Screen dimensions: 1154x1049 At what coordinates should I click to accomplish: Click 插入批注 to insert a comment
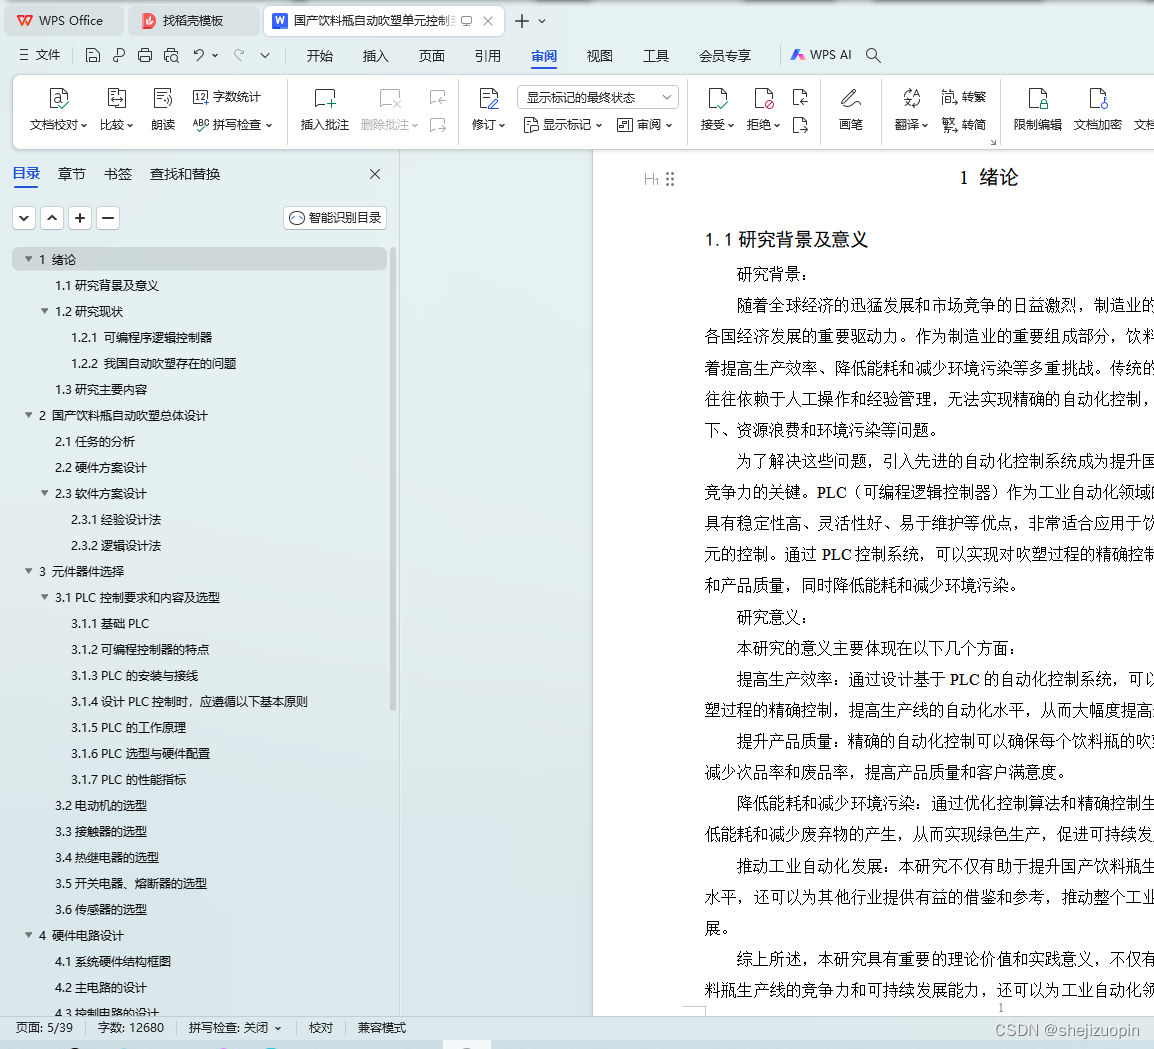click(325, 109)
